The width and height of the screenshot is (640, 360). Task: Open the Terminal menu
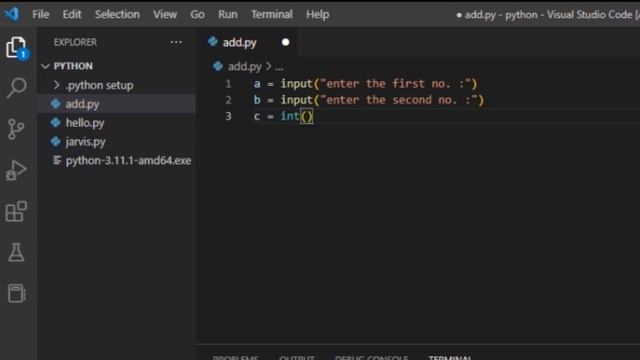point(272,14)
